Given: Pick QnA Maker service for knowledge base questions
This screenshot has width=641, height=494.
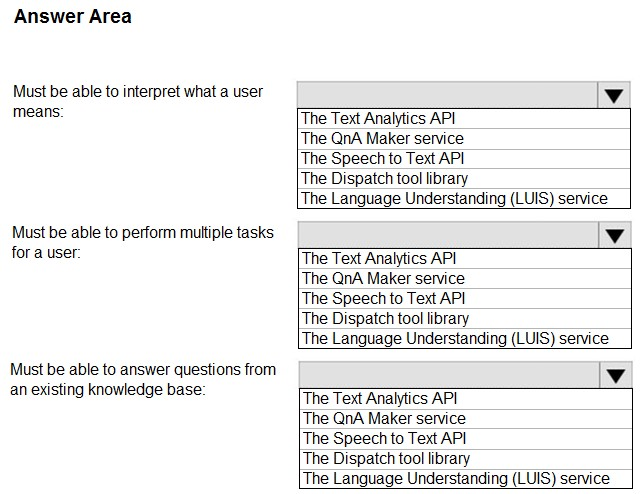Looking at the screenshot, I should [x=382, y=418].
